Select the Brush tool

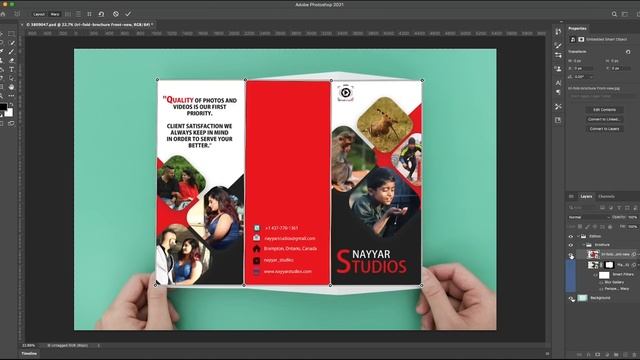(11, 52)
